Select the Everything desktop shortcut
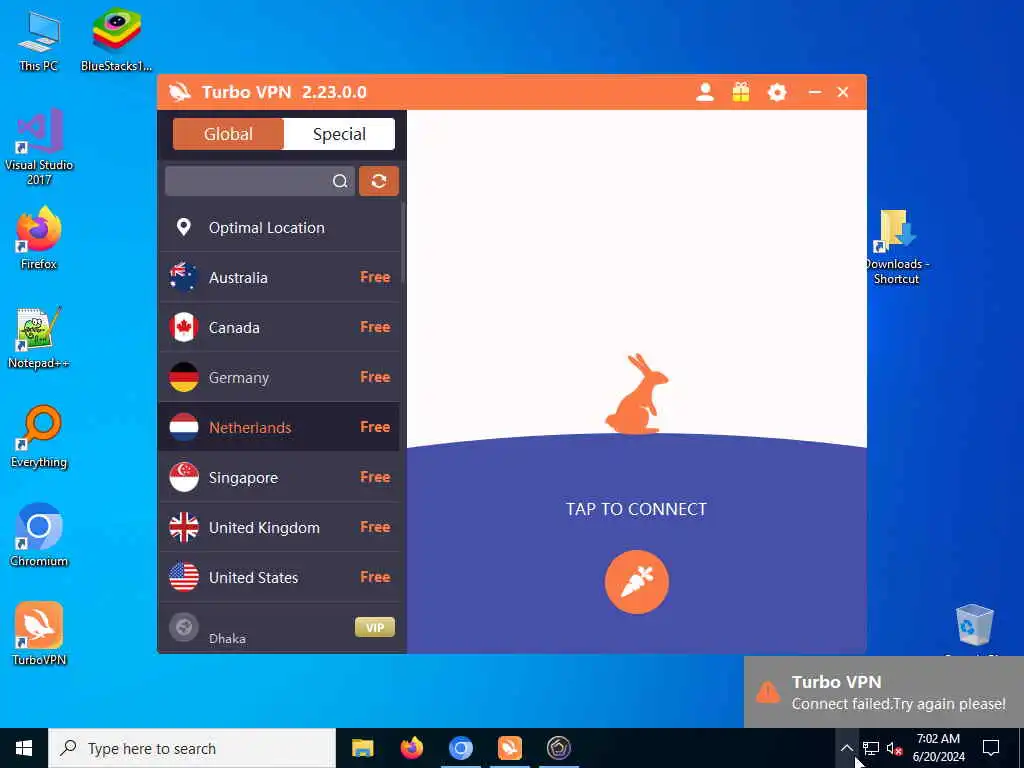The image size is (1024, 768). click(39, 436)
